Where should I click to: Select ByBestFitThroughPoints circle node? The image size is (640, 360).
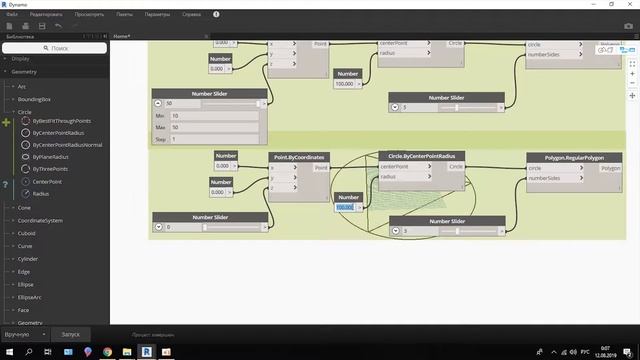pos(62,121)
